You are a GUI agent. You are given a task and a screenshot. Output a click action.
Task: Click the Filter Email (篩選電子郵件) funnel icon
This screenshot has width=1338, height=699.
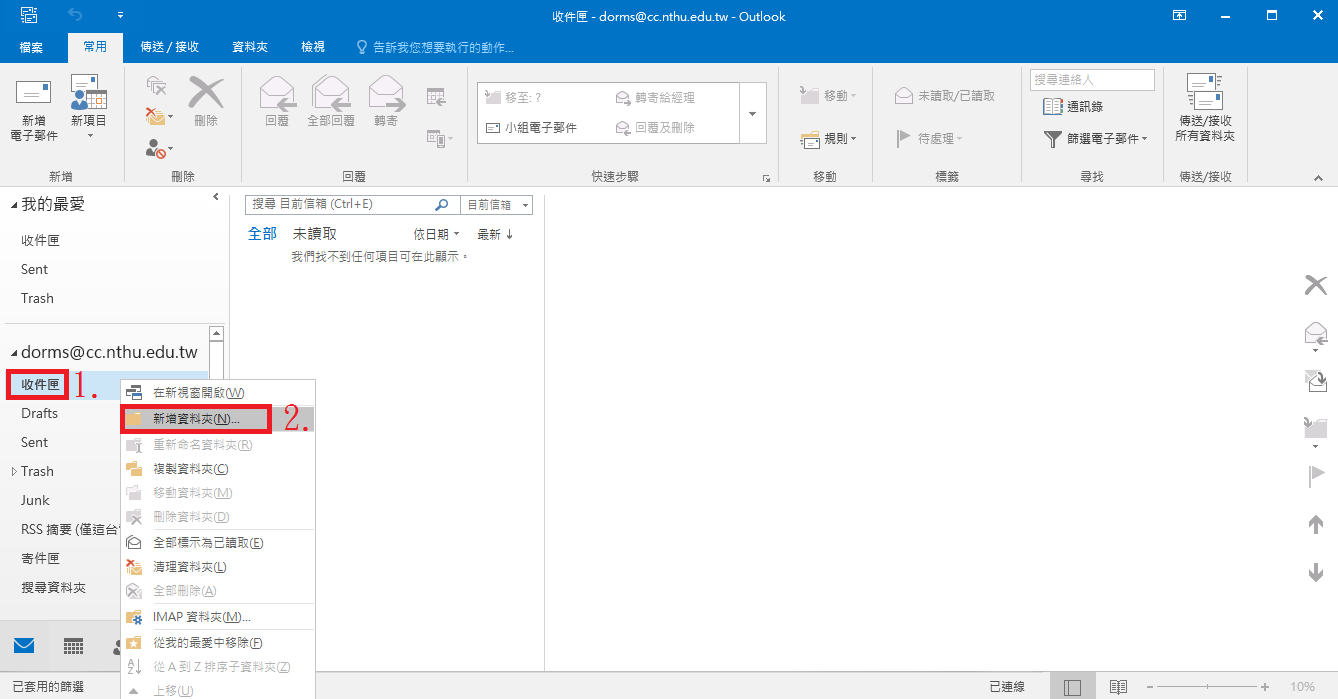1053,139
